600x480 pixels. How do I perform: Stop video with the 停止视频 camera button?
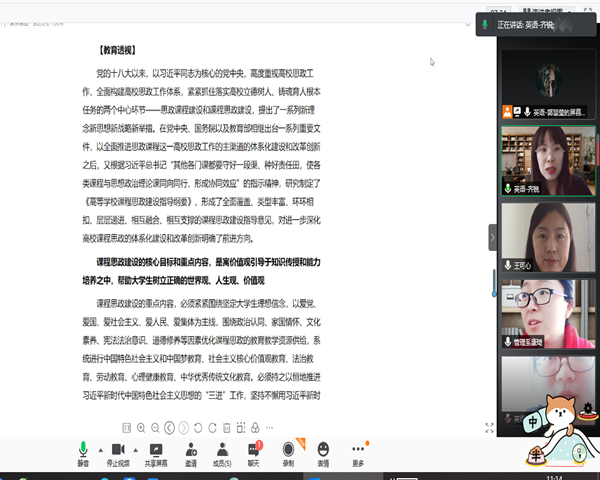click(117, 451)
